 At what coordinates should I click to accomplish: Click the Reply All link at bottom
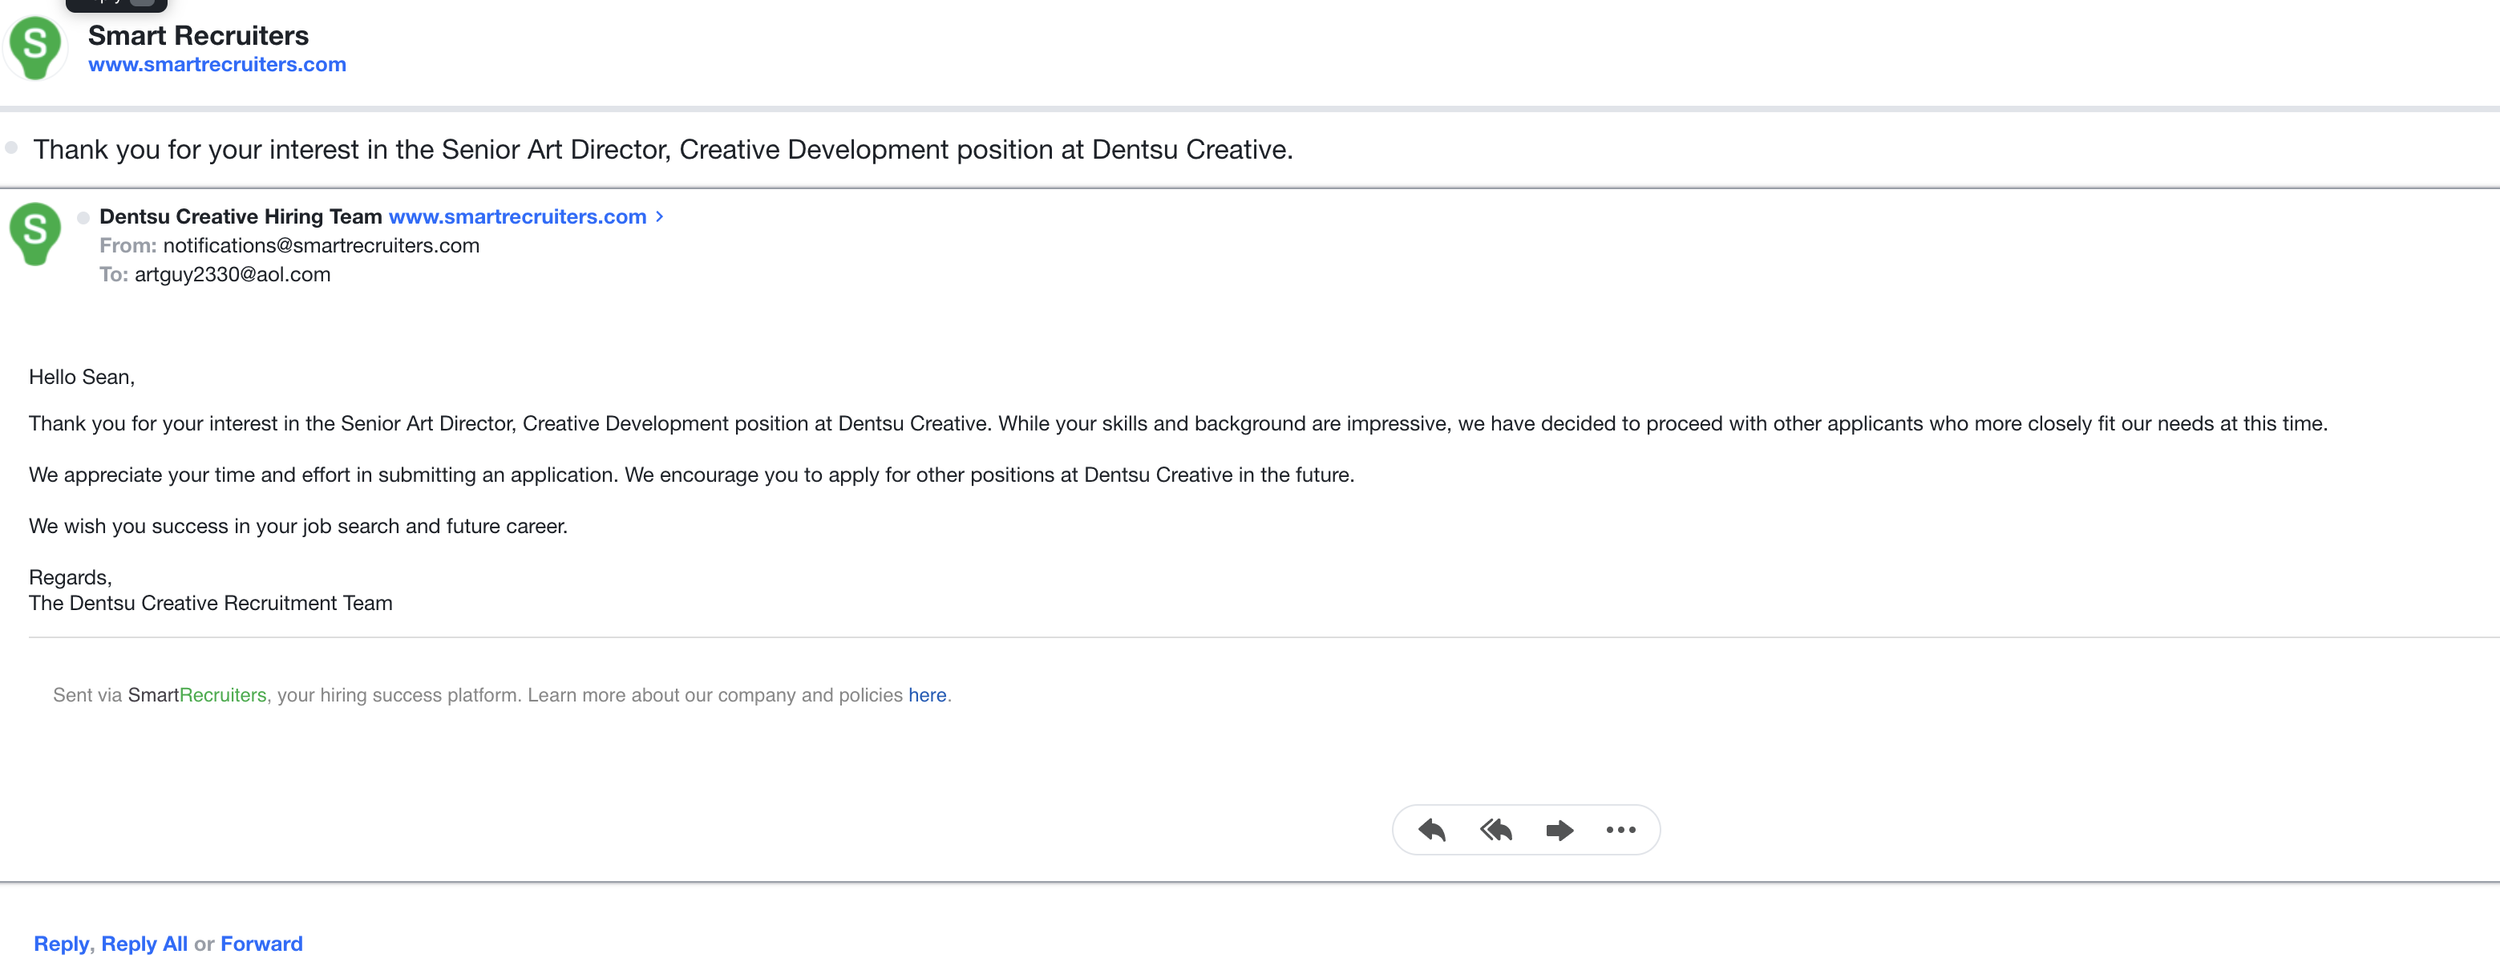pyautogui.click(x=144, y=943)
